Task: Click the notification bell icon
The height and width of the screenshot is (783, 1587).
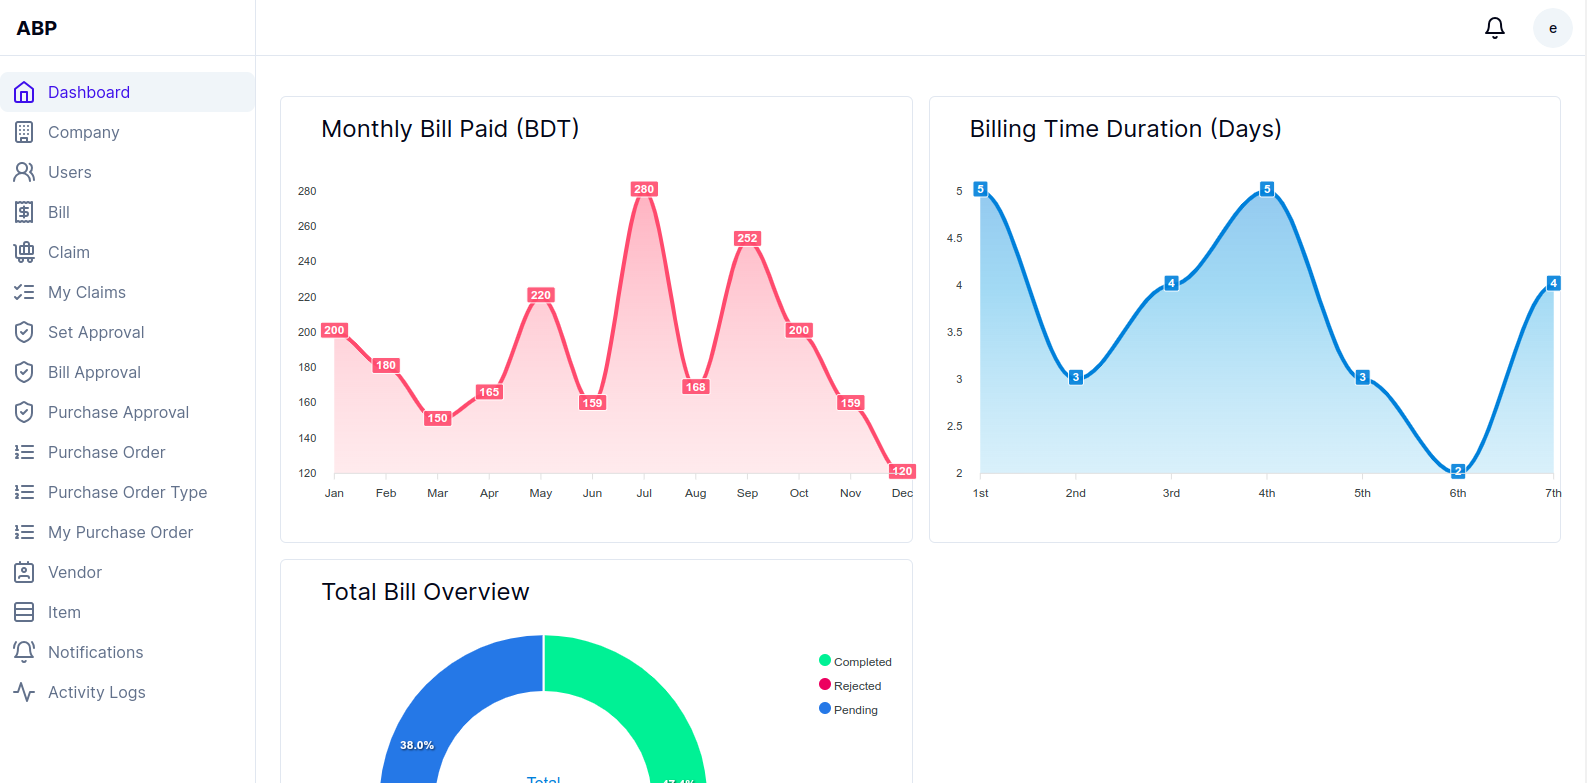Action: point(1494,28)
